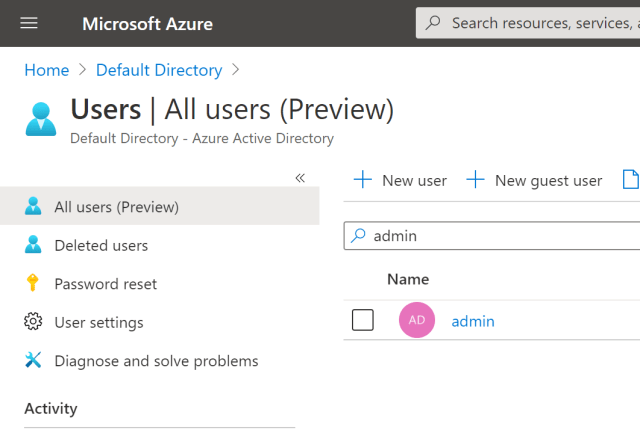The width and height of the screenshot is (640, 436).
Task: Click the Name column header
Action: (x=408, y=279)
